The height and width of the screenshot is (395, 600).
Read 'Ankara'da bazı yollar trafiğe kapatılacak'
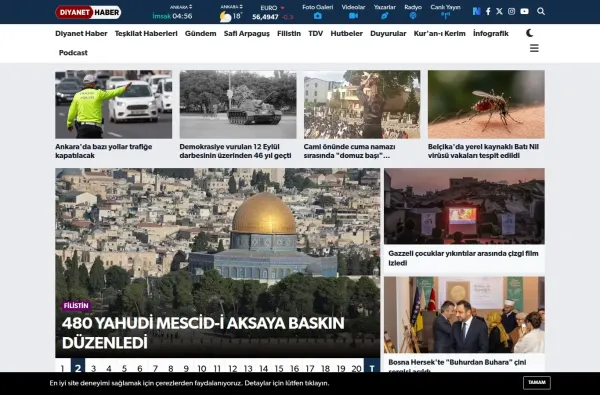tap(104, 151)
